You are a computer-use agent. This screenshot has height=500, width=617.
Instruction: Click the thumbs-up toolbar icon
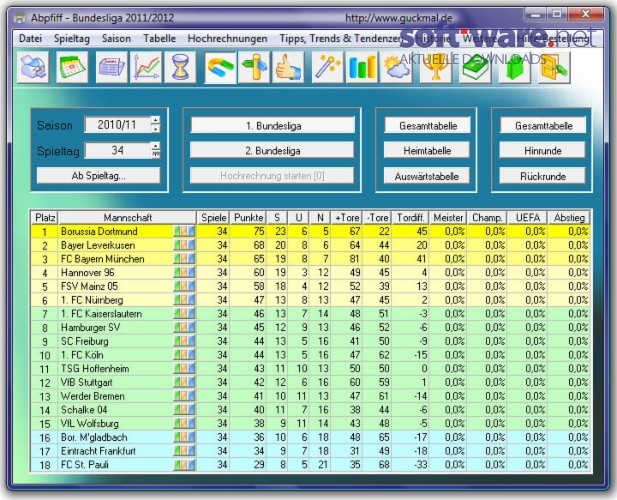click(x=288, y=67)
